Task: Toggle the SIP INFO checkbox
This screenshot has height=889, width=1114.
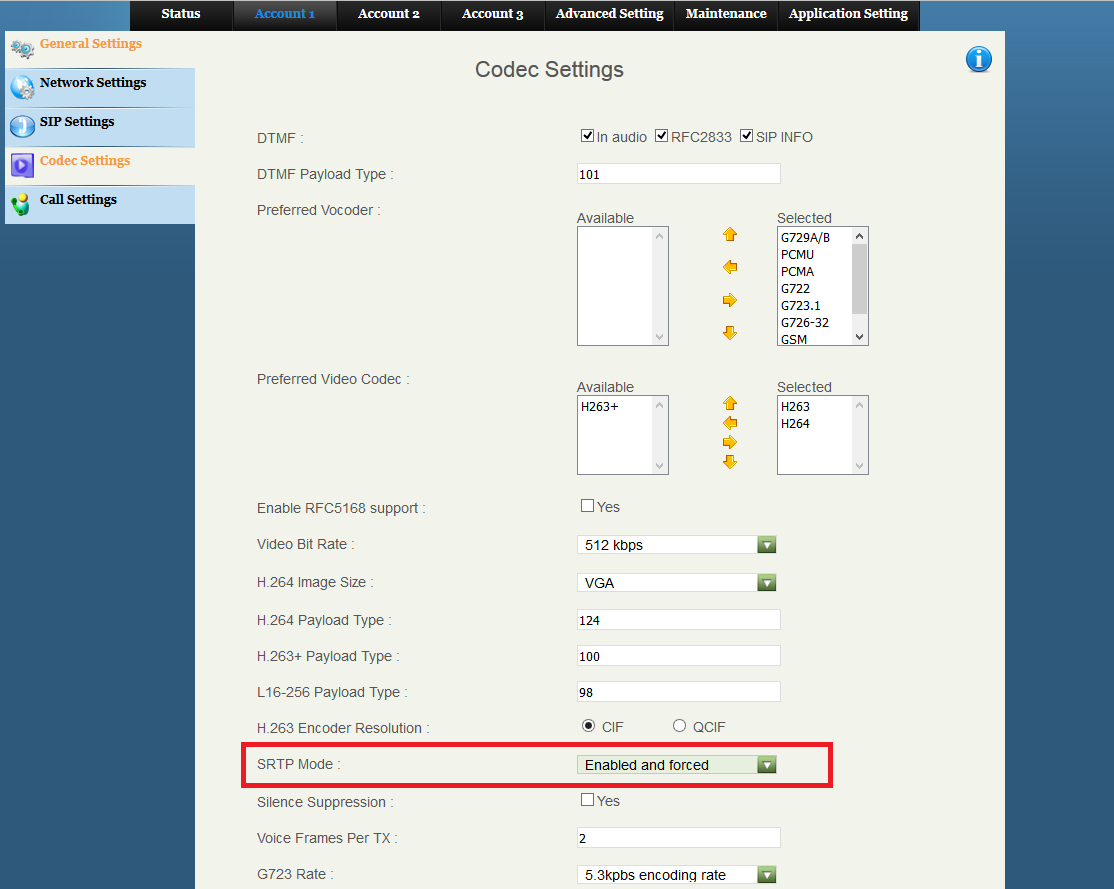Action: (746, 136)
